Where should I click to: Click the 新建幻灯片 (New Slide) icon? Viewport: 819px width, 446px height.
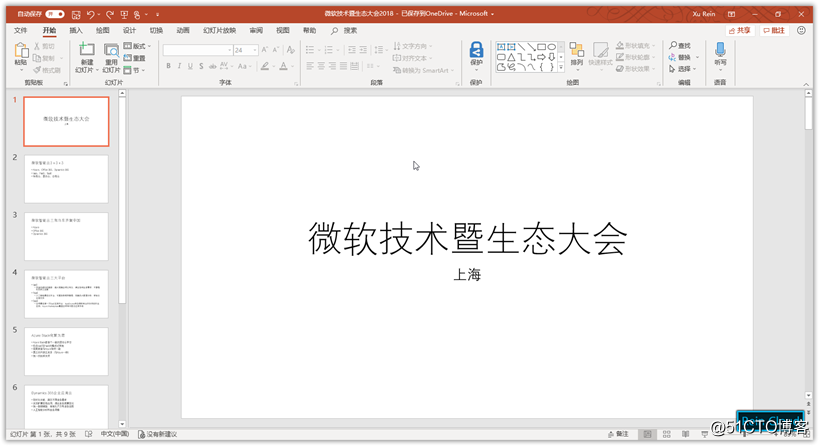(87, 50)
